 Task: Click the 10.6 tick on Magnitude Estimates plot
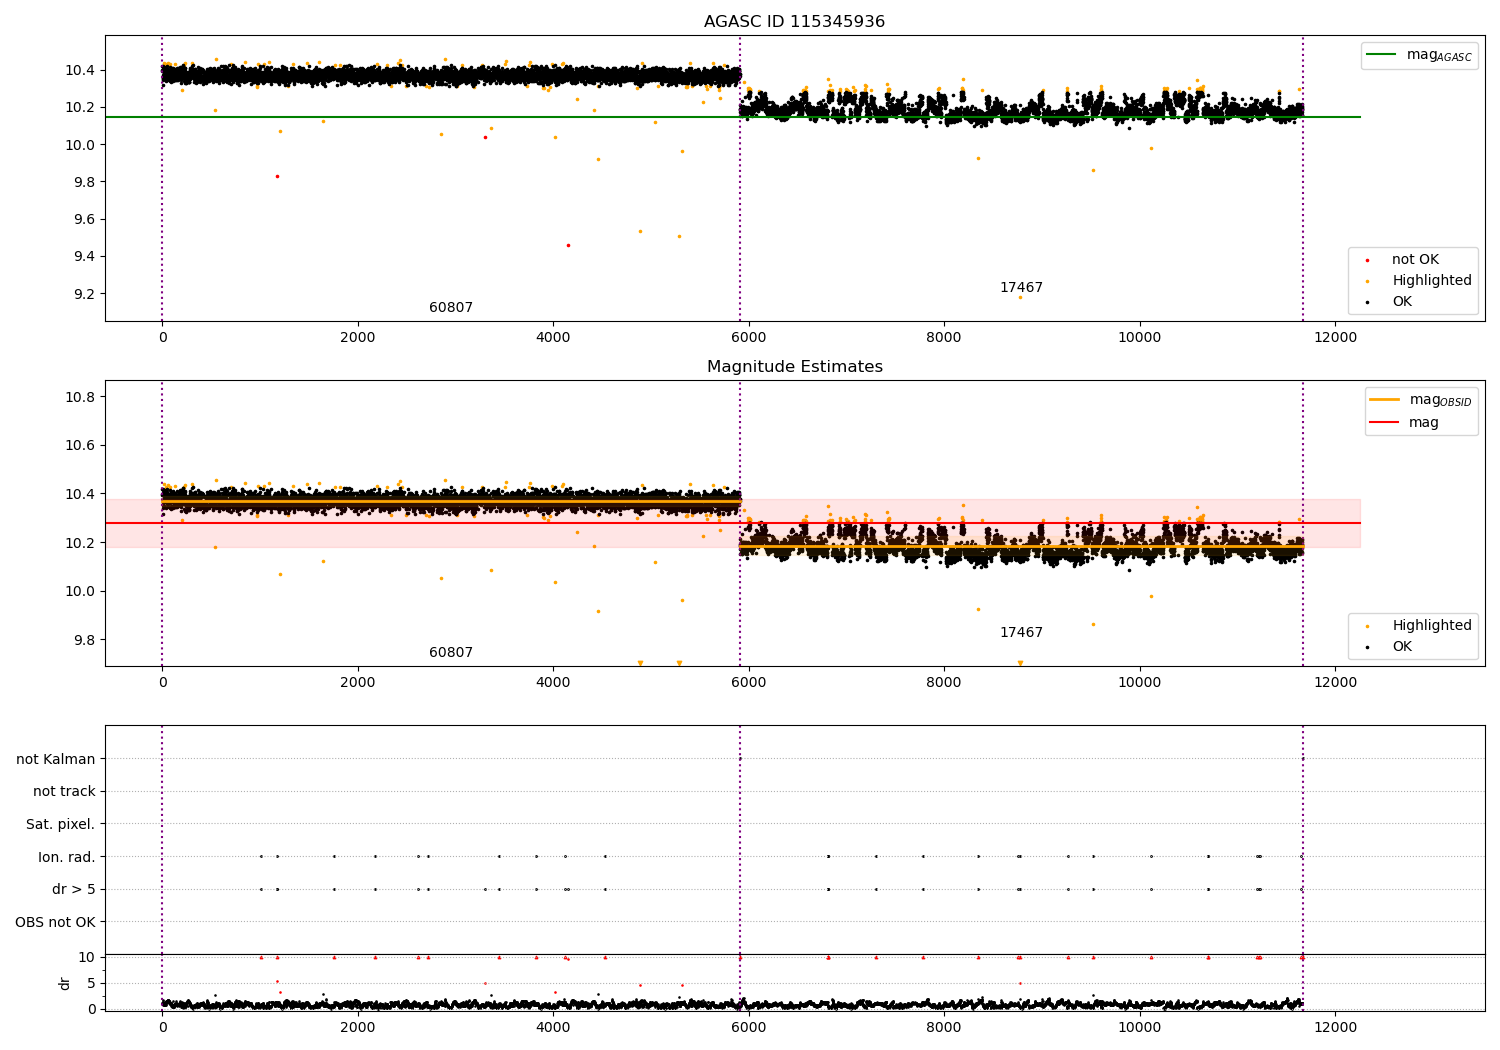pyautogui.click(x=78, y=446)
